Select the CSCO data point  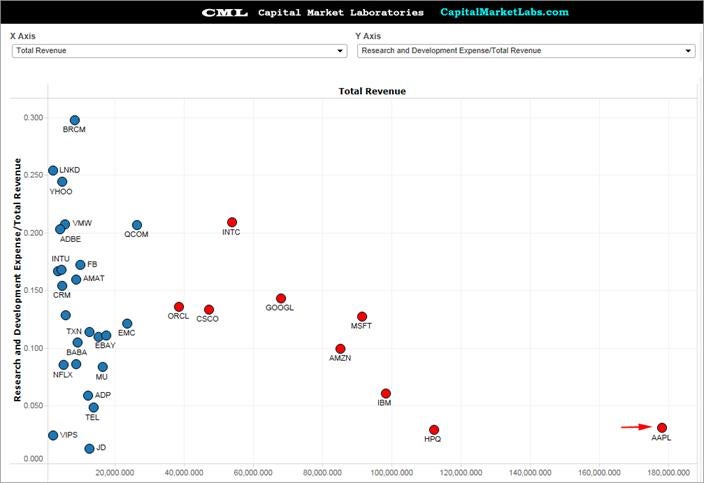[209, 310]
